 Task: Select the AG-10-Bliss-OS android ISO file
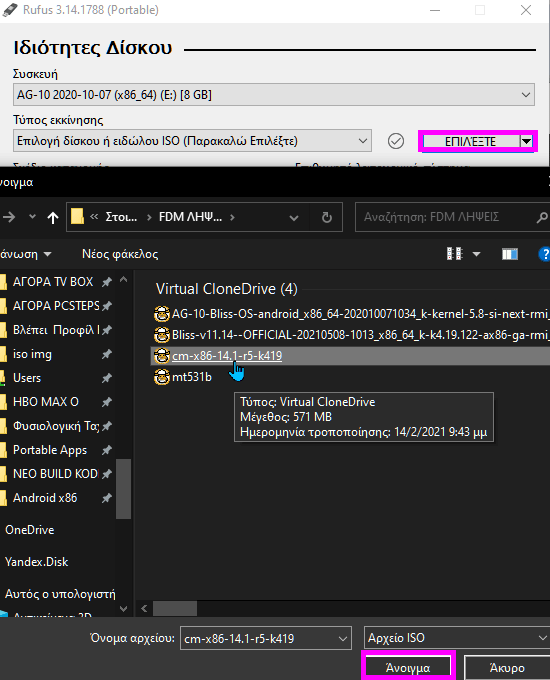pyautogui.click(x=360, y=314)
